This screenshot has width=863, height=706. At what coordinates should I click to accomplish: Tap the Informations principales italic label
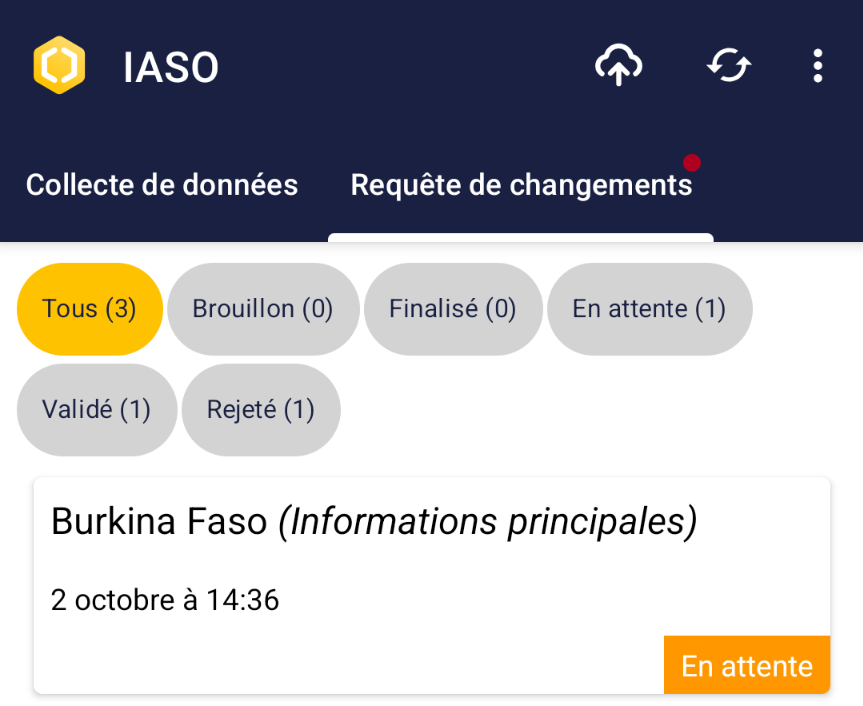(x=487, y=522)
